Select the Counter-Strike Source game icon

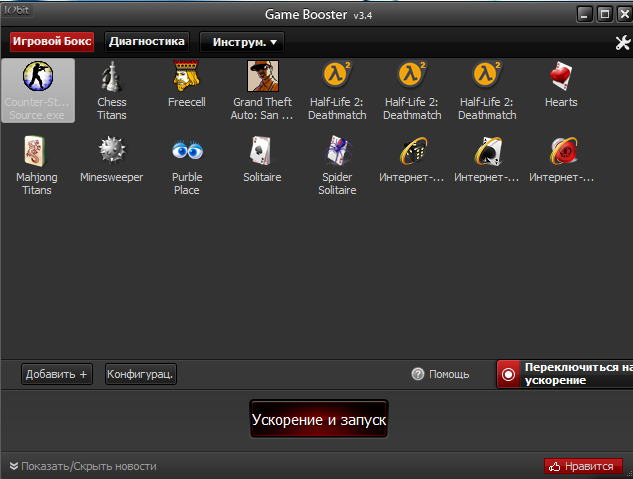[x=38, y=77]
